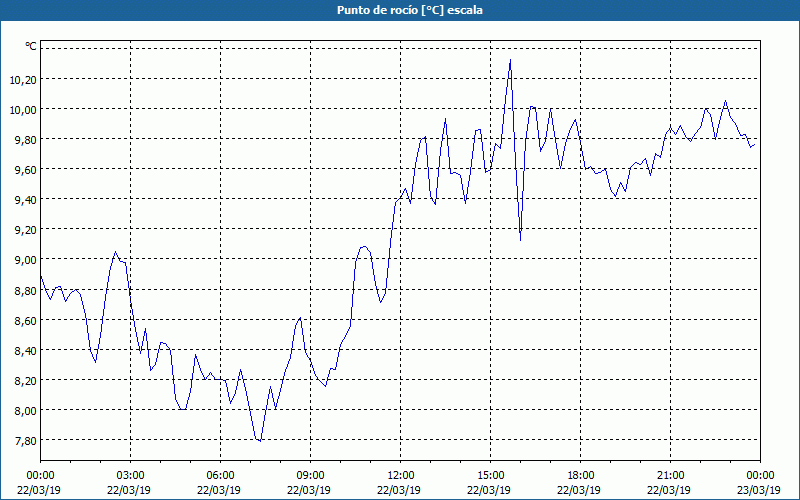Click the 15:00 time axis label
800x500 pixels.
pos(491,476)
